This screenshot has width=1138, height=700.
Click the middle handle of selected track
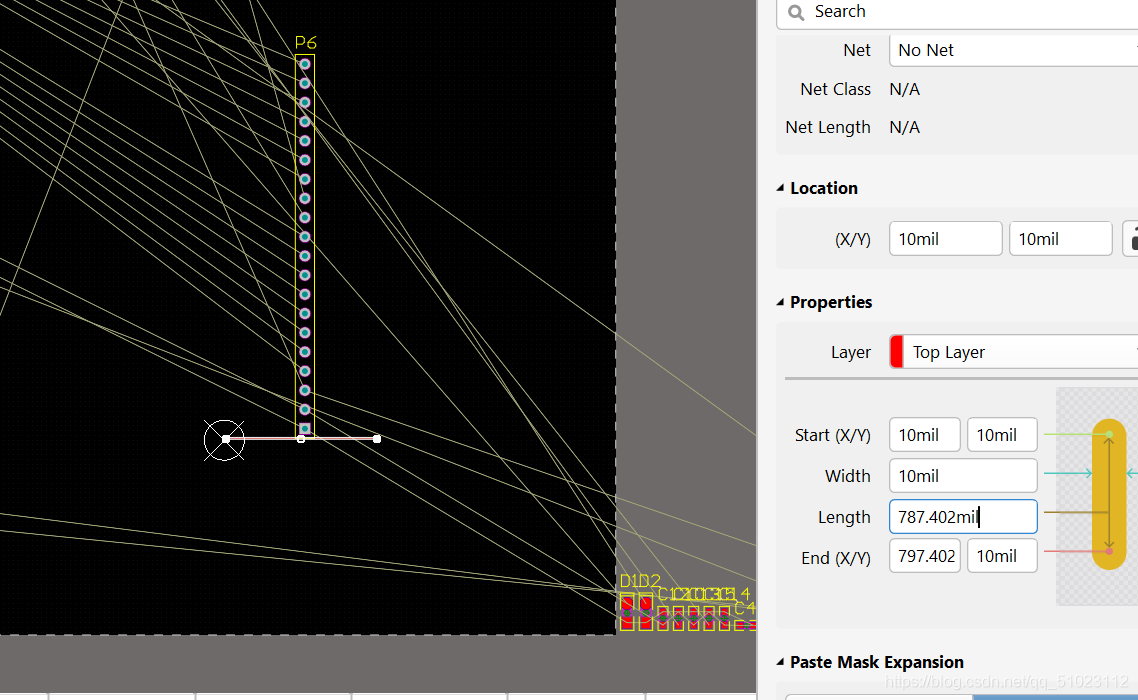(301, 439)
